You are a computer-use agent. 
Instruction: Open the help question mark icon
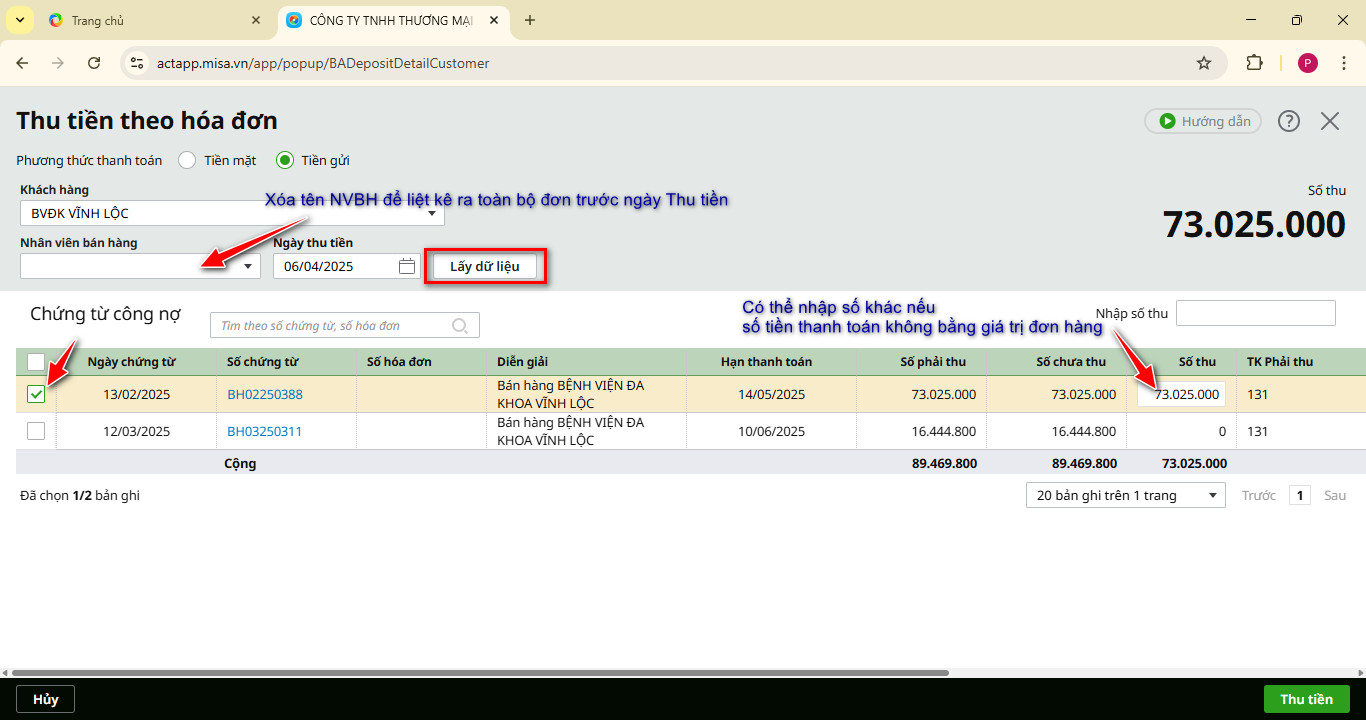pyautogui.click(x=1289, y=121)
